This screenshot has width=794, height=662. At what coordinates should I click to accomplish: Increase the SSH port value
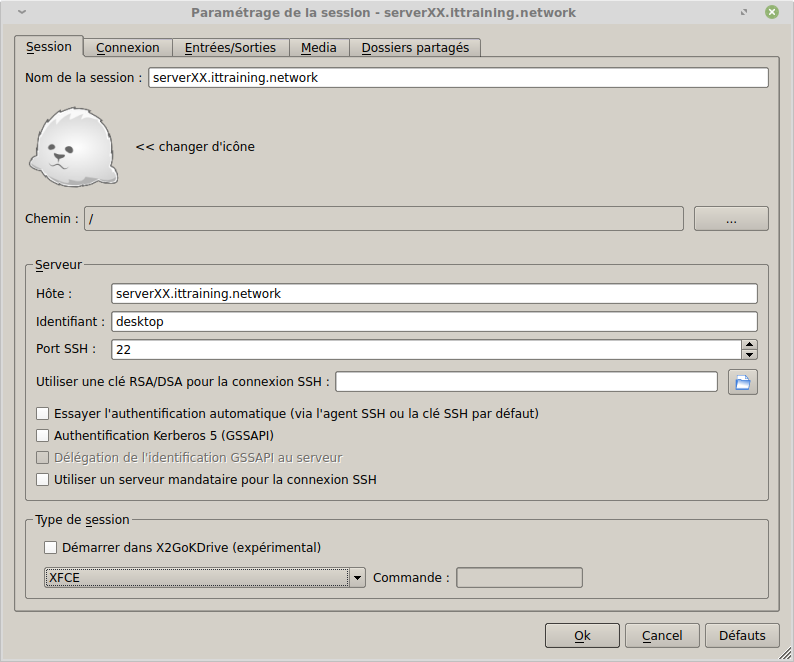tap(749, 345)
